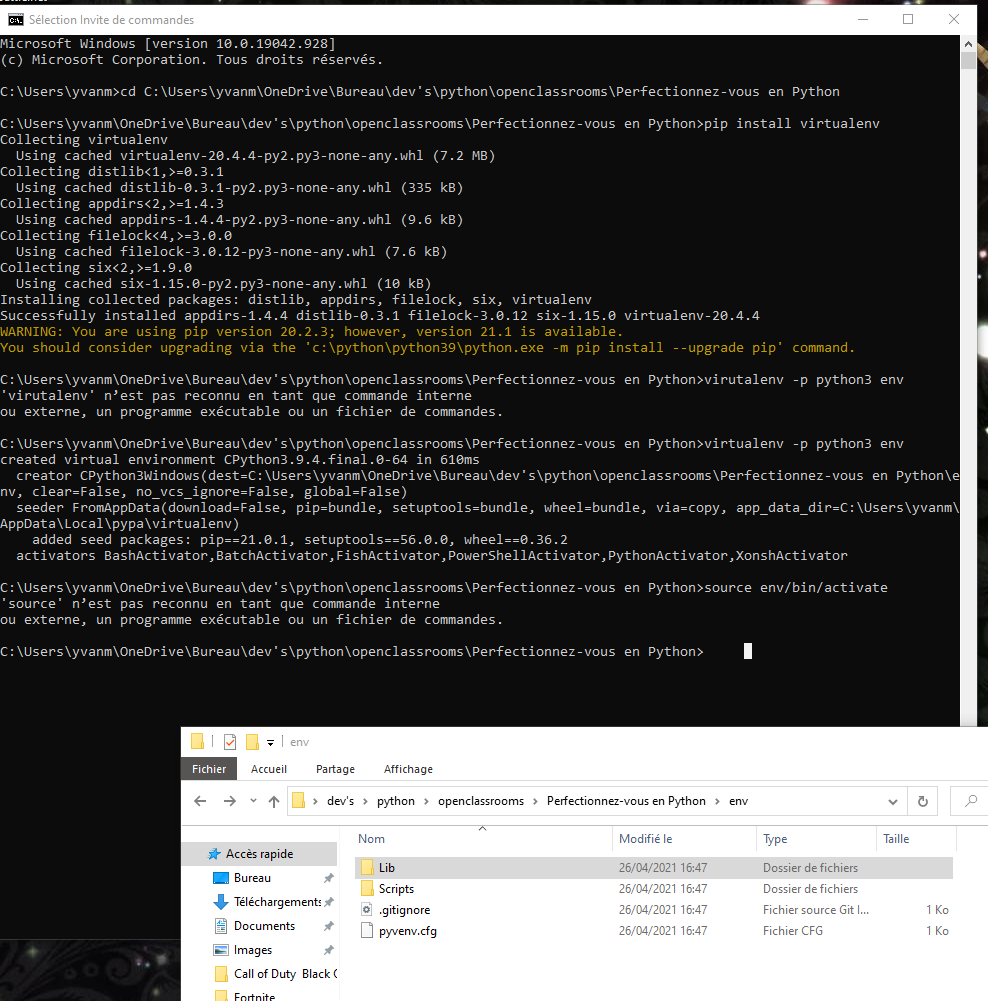The image size is (988, 1001).
Task: Open the Fichier menu tab
Action: [209, 769]
